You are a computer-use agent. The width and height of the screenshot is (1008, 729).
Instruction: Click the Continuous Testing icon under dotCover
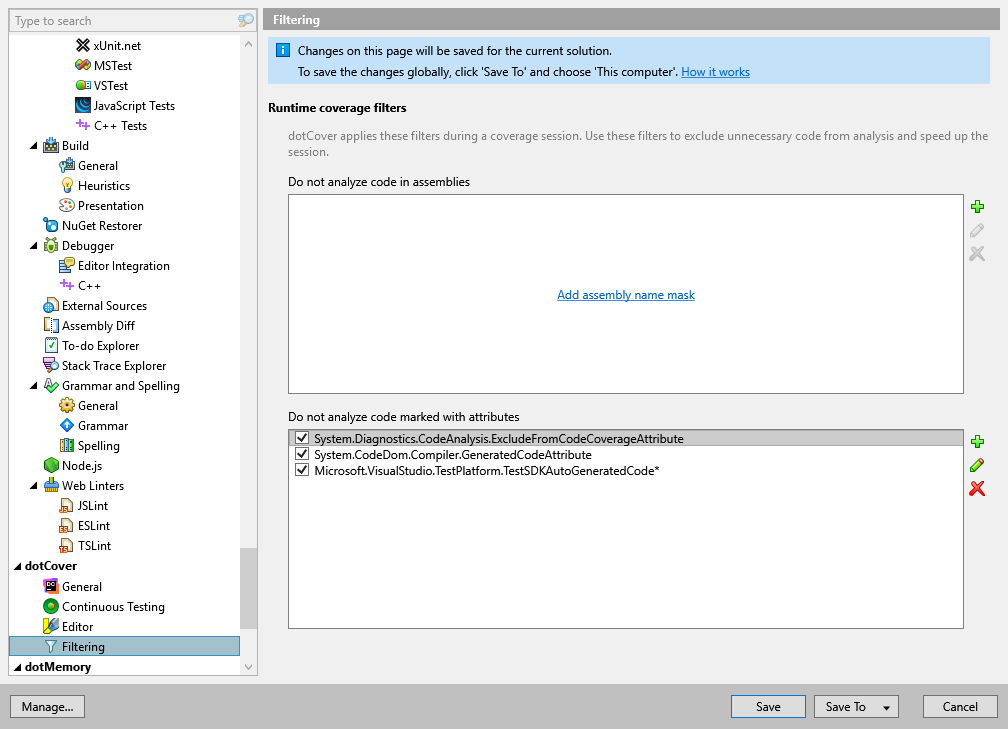(x=49, y=606)
